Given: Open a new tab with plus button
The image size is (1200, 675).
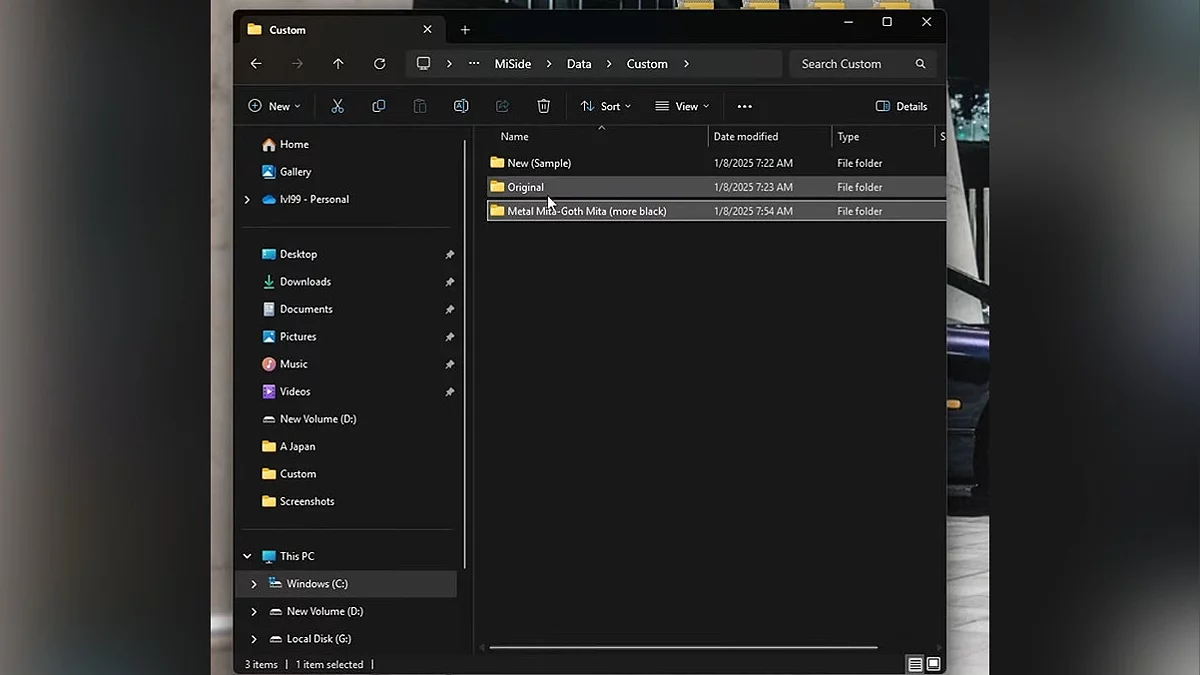Looking at the screenshot, I should 465,30.
